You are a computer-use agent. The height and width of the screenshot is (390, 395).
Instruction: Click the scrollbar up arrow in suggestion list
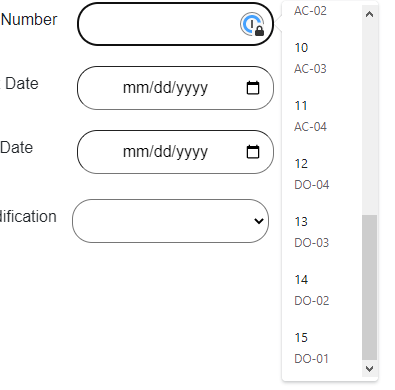[369, 14]
